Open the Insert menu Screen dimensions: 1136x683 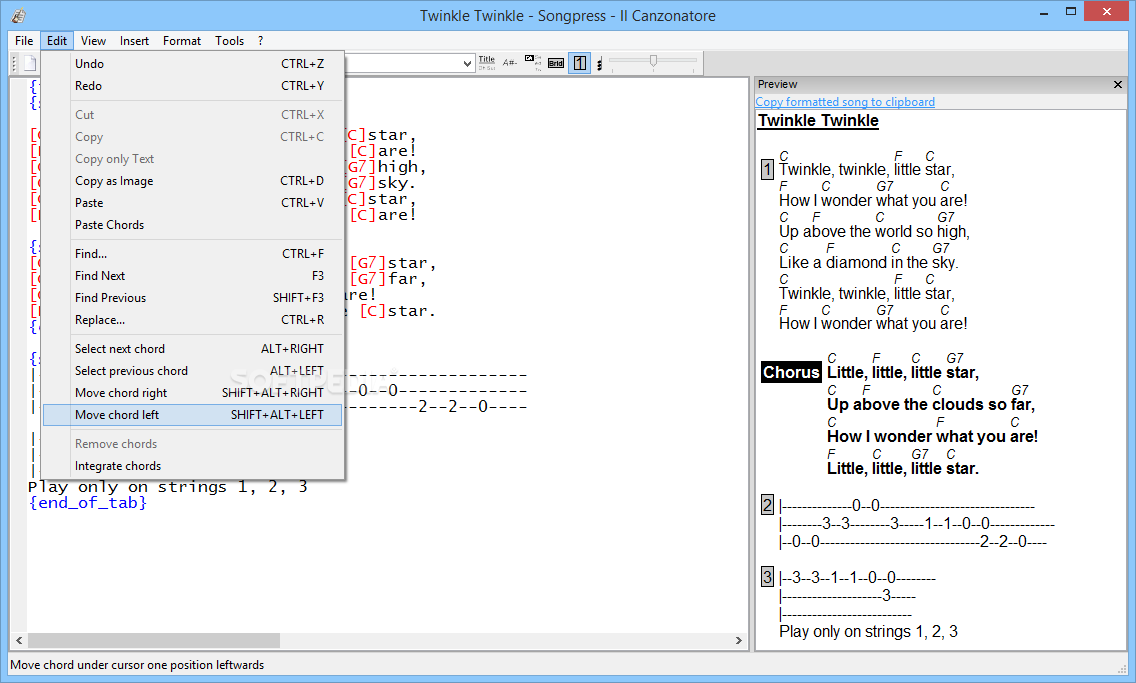coord(134,41)
